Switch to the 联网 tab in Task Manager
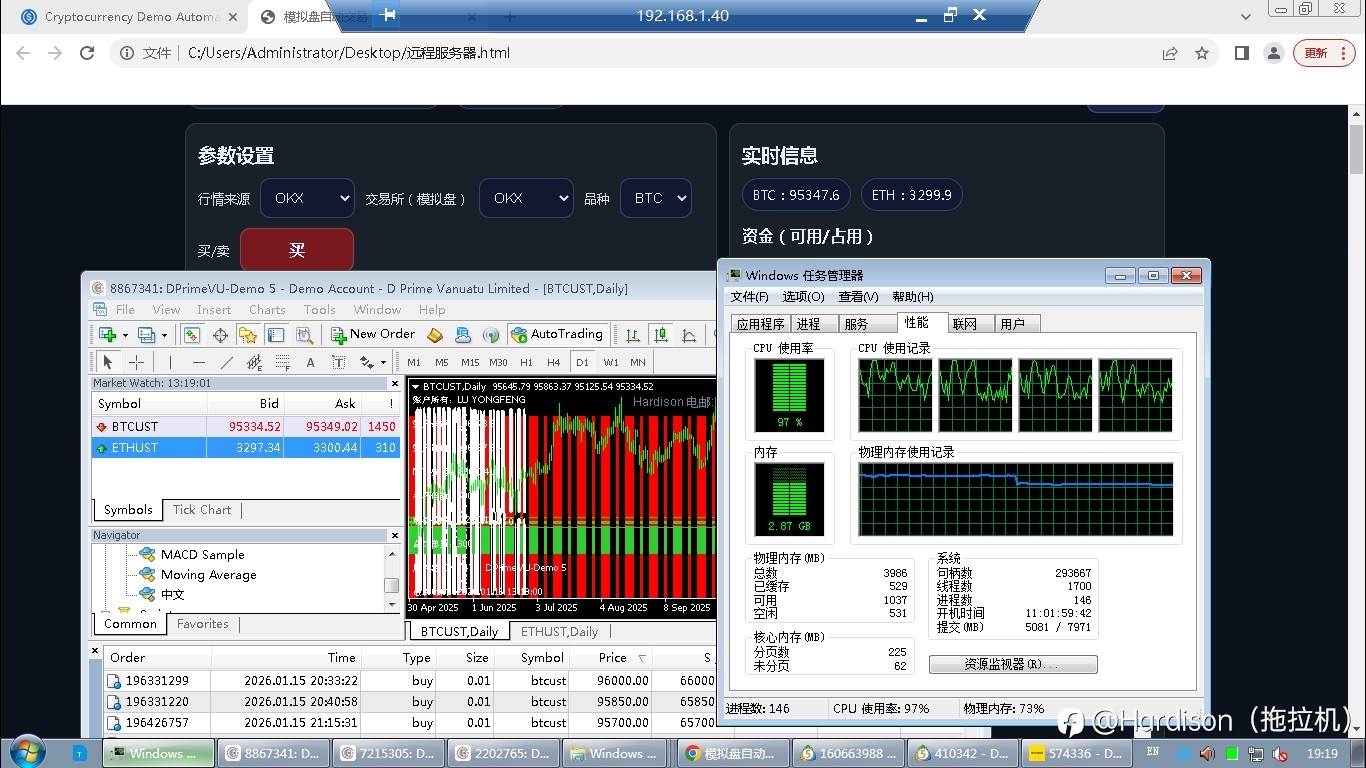 [965, 323]
